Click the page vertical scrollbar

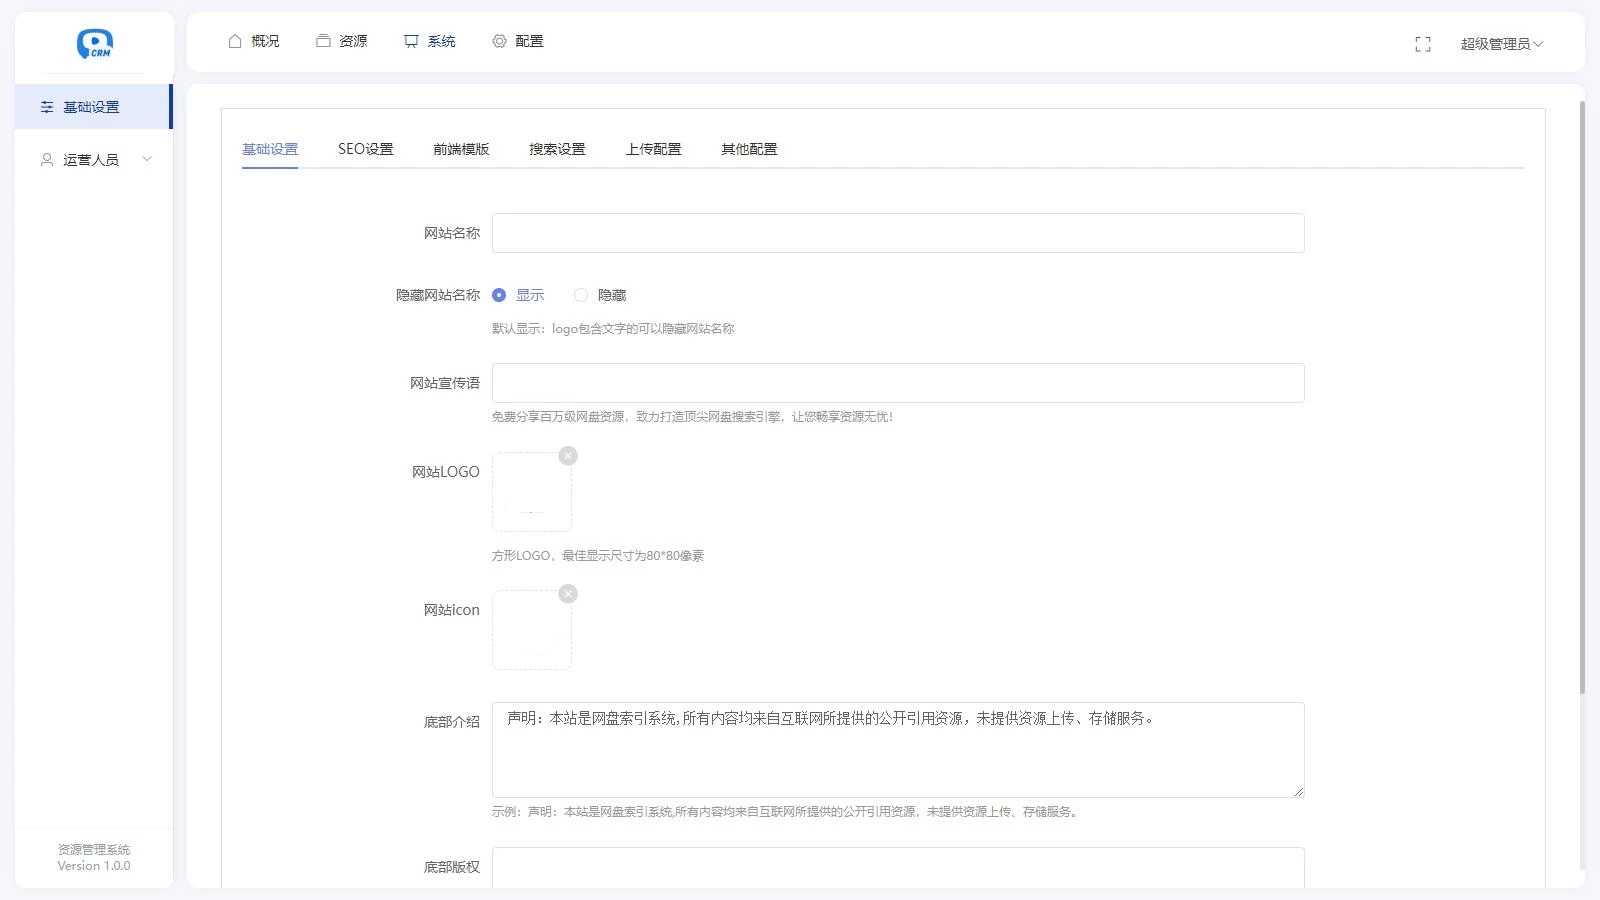(x=1582, y=400)
